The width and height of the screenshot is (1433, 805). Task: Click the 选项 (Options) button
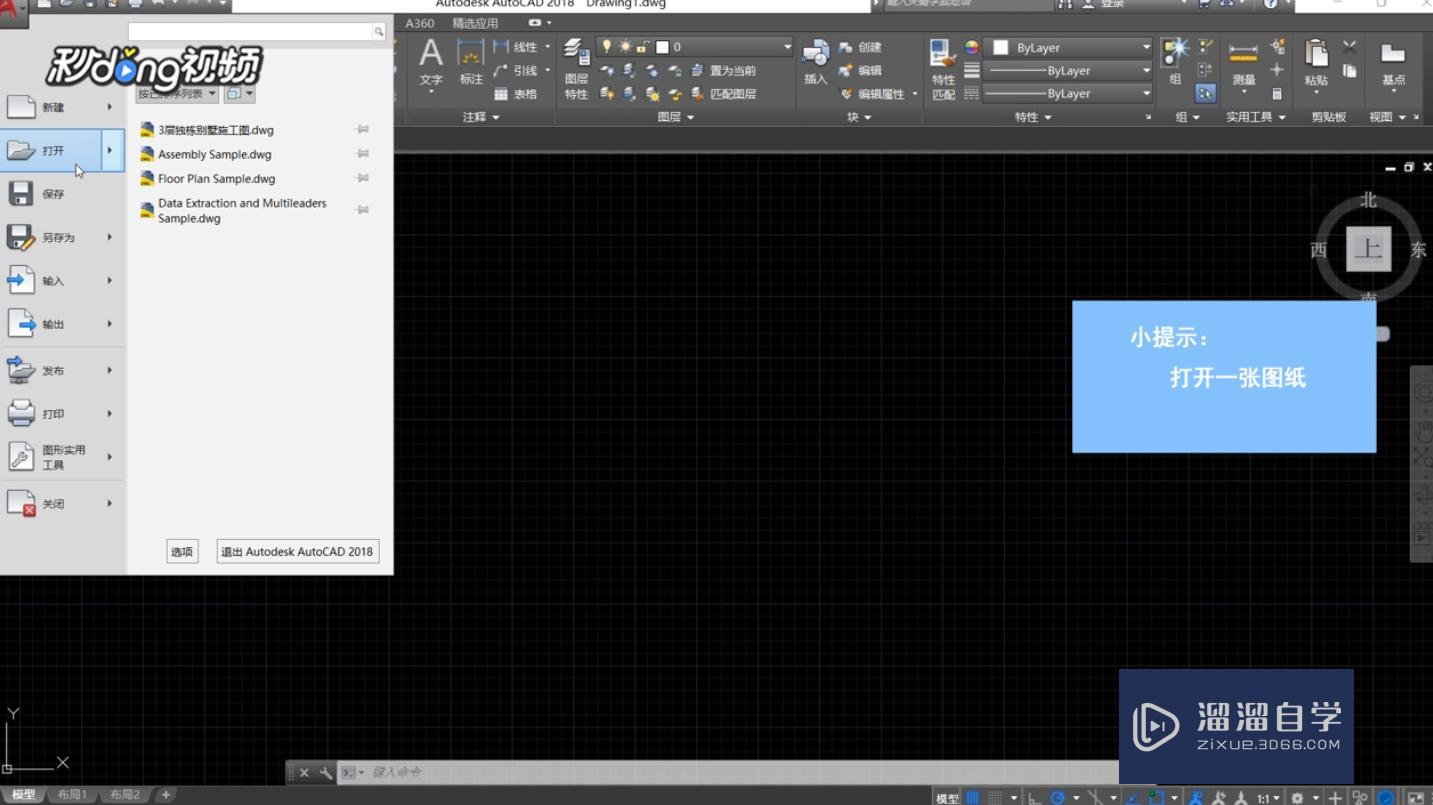pyautogui.click(x=181, y=551)
